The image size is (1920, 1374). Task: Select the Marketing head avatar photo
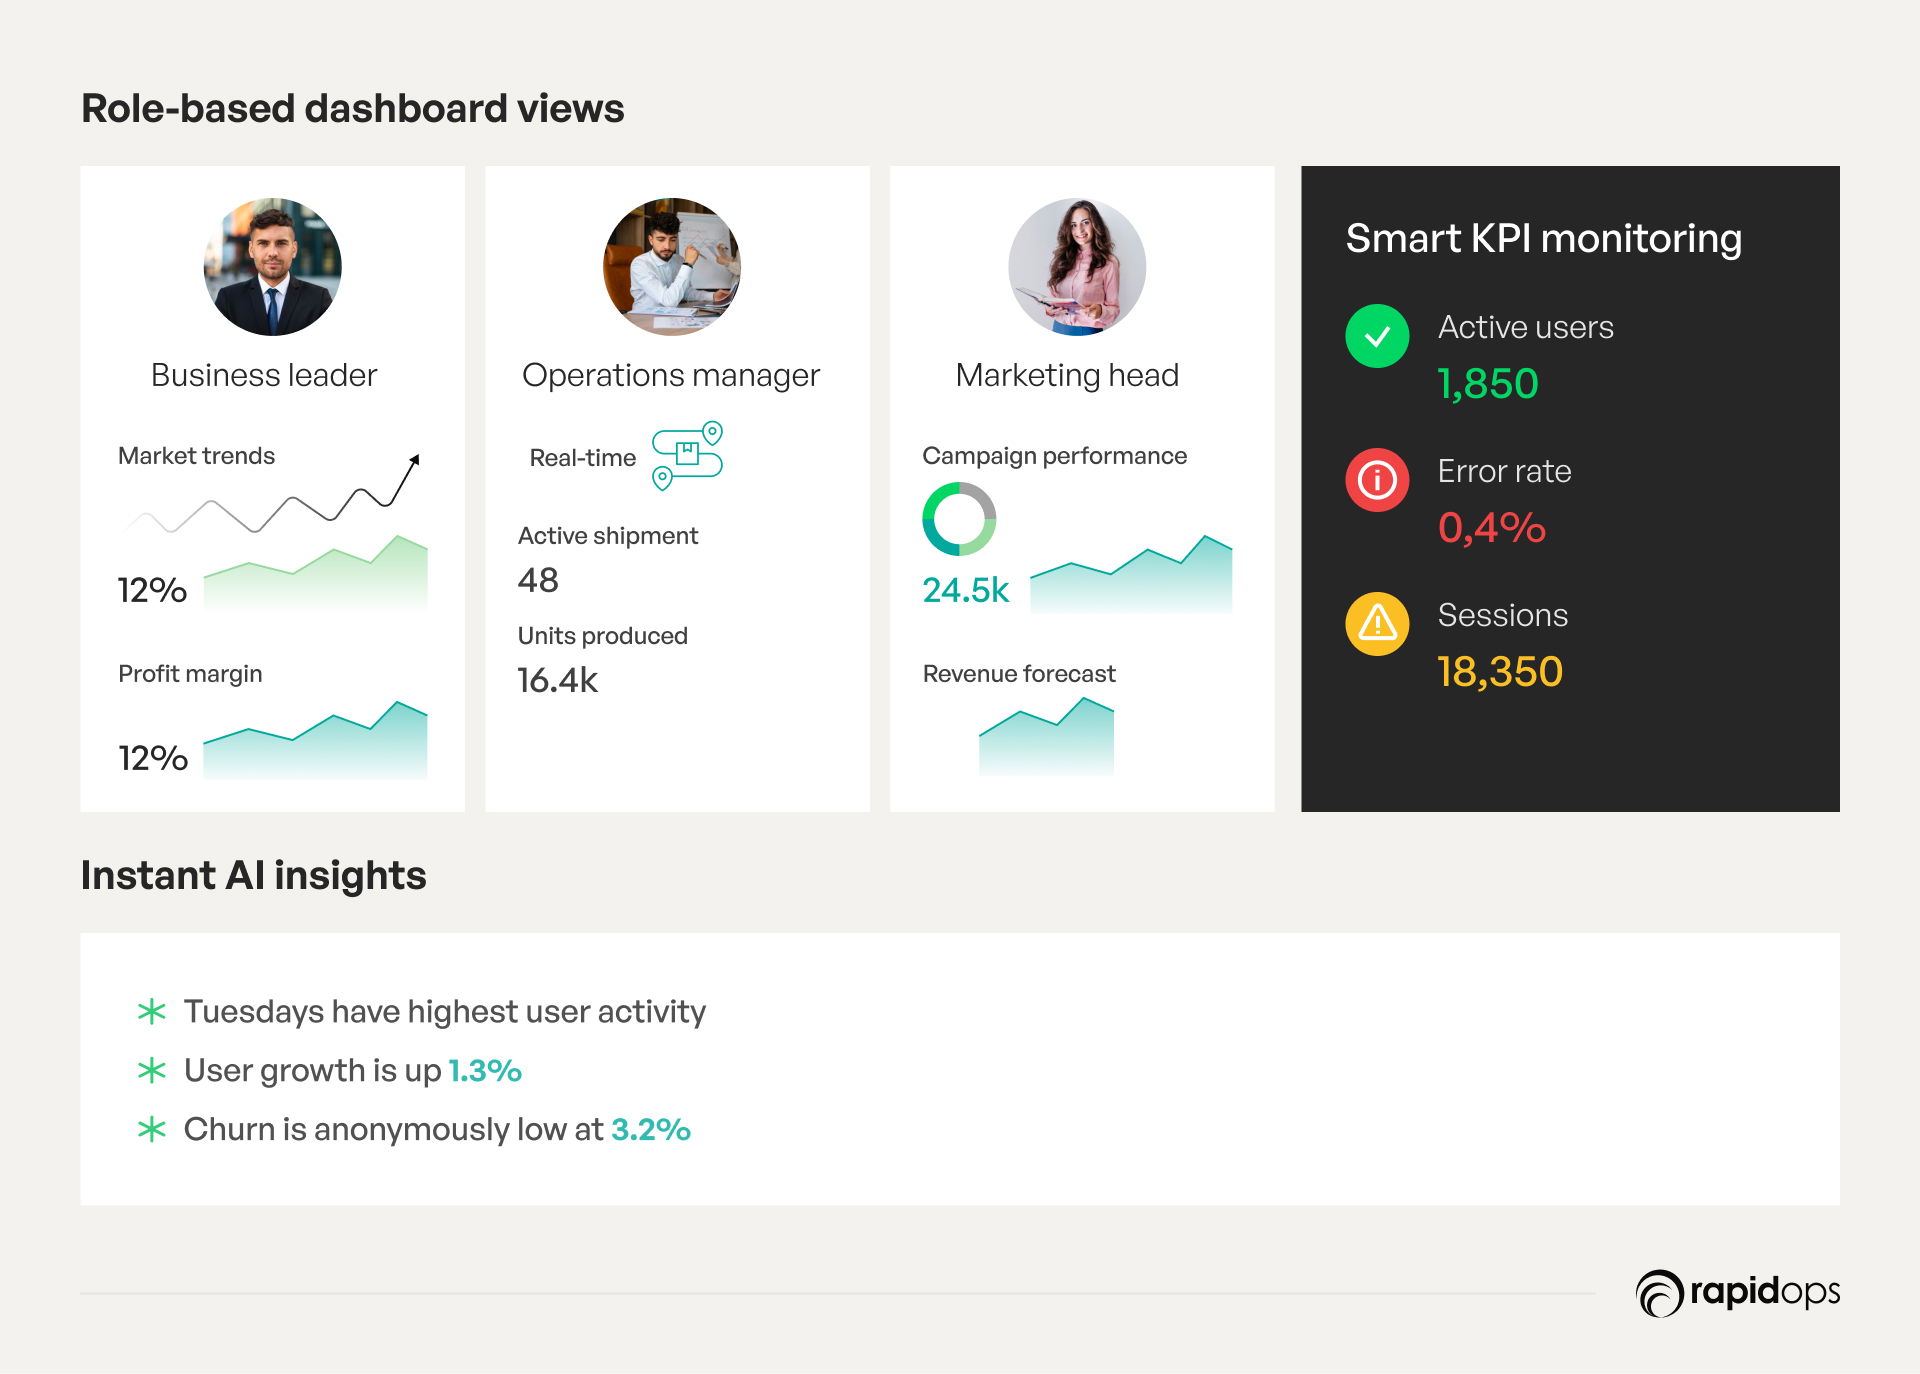1077,267
